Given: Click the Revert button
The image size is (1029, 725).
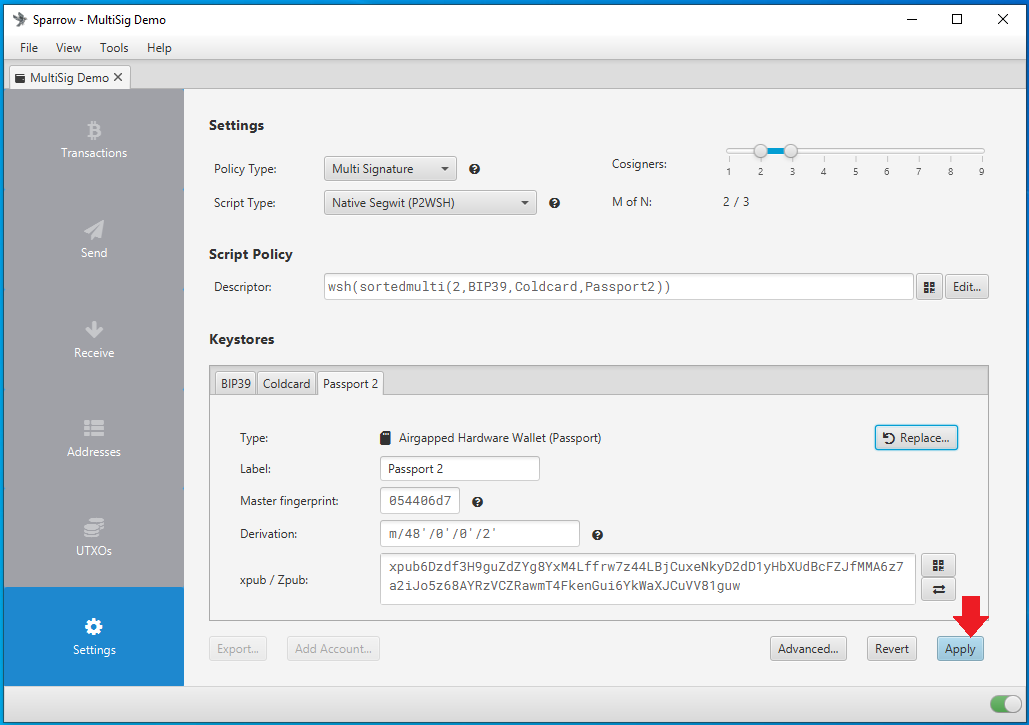Looking at the screenshot, I should point(892,649).
